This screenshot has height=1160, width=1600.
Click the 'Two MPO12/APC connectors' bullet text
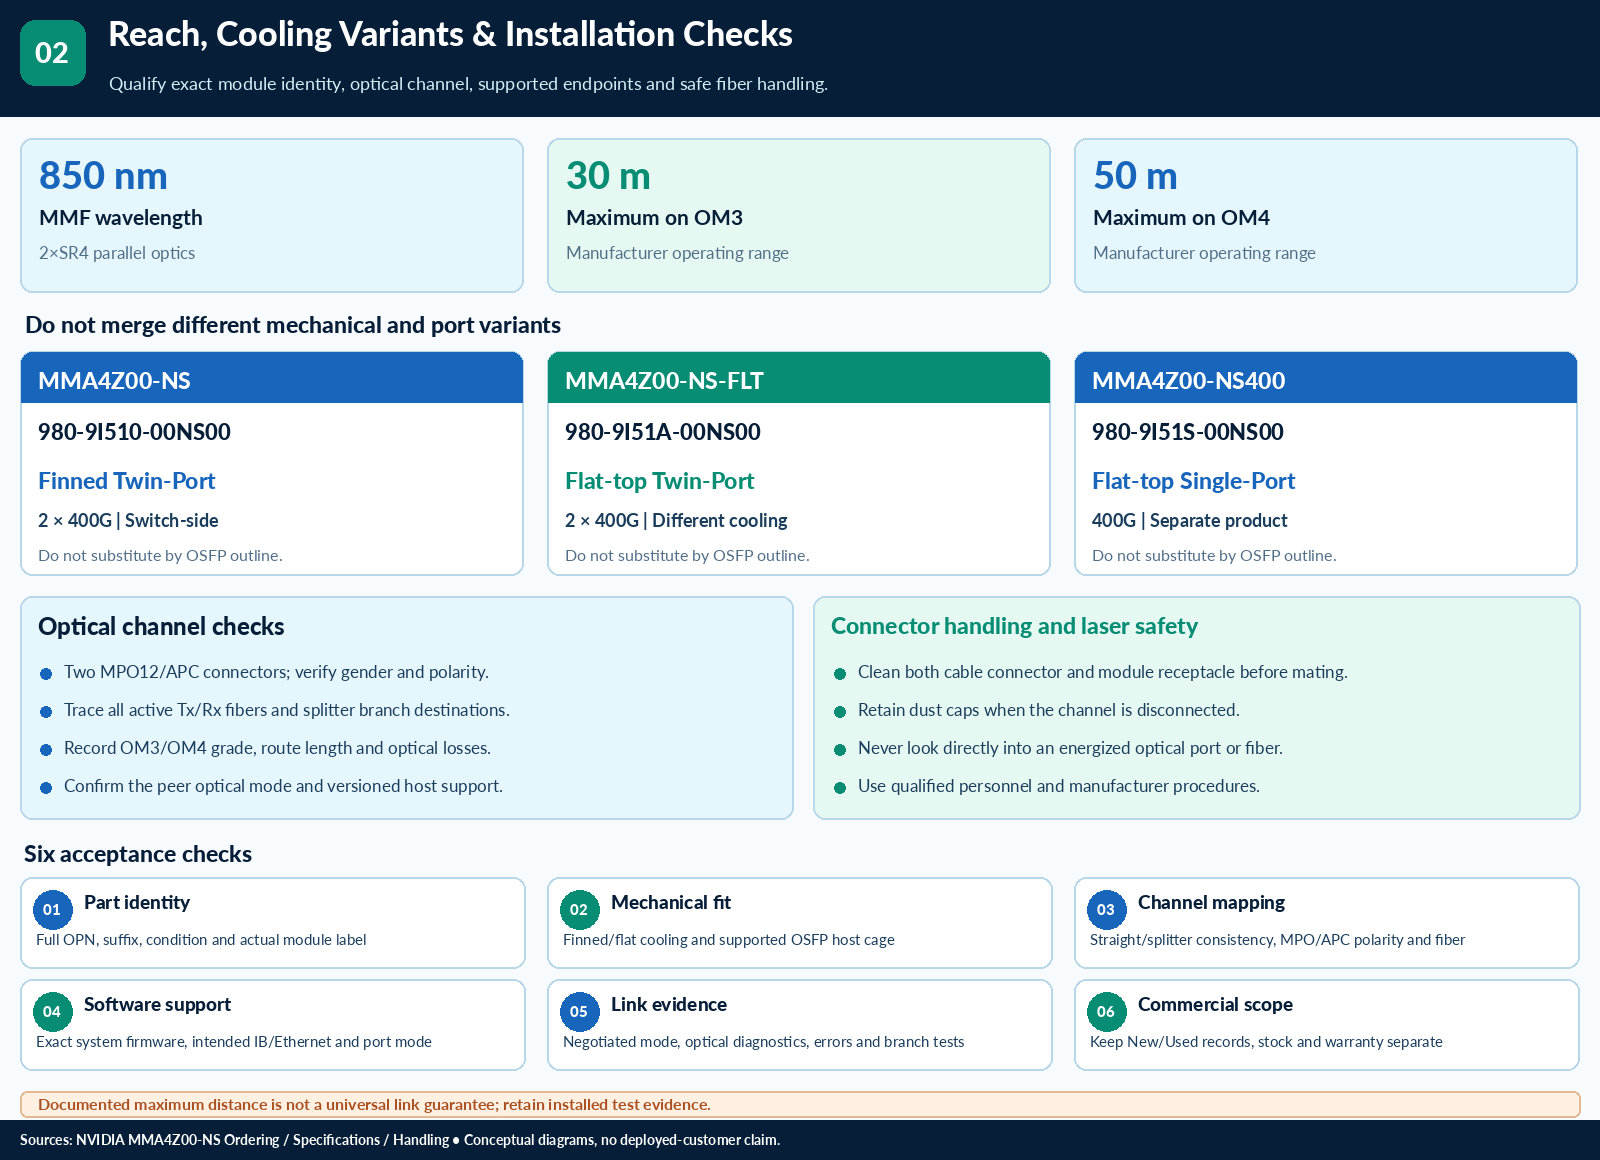pyautogui.click(x=276, y=672)
